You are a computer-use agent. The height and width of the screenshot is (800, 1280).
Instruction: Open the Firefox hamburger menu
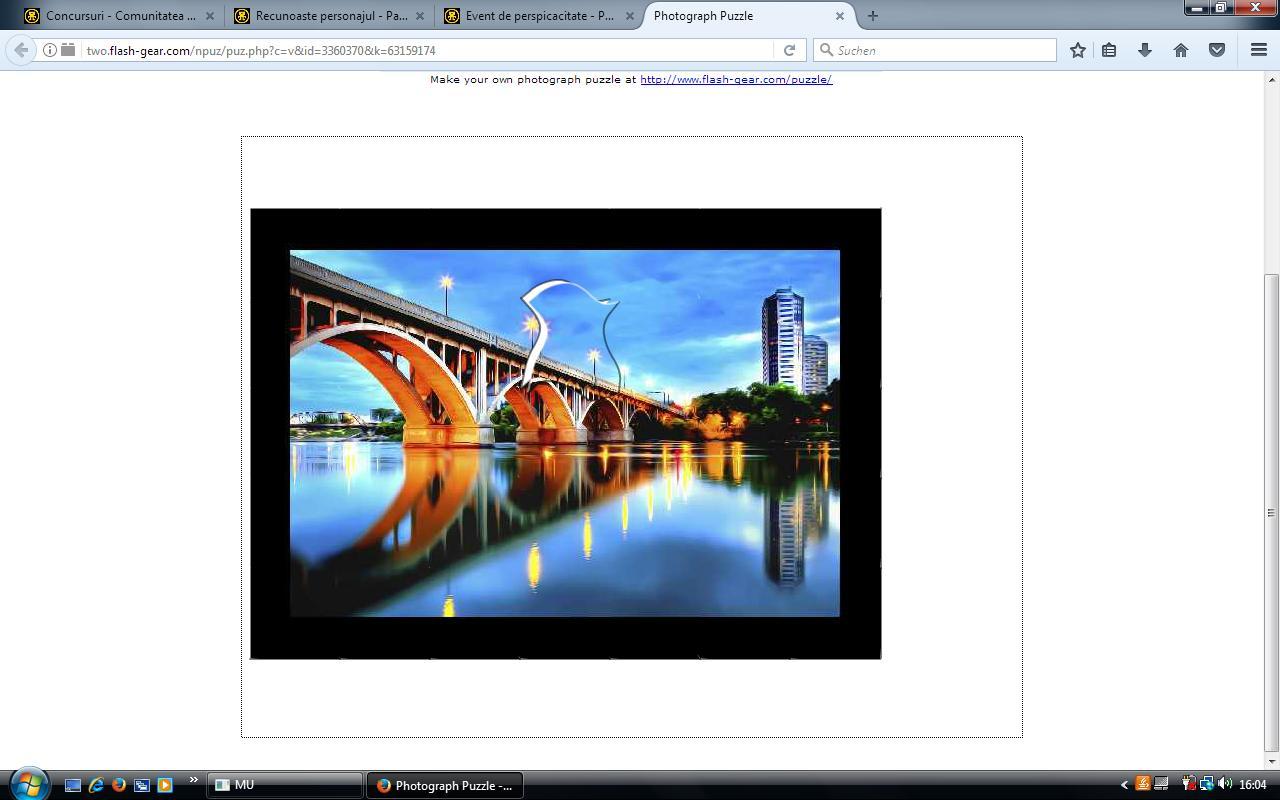pyautogui.click(x=1259, y=50)
